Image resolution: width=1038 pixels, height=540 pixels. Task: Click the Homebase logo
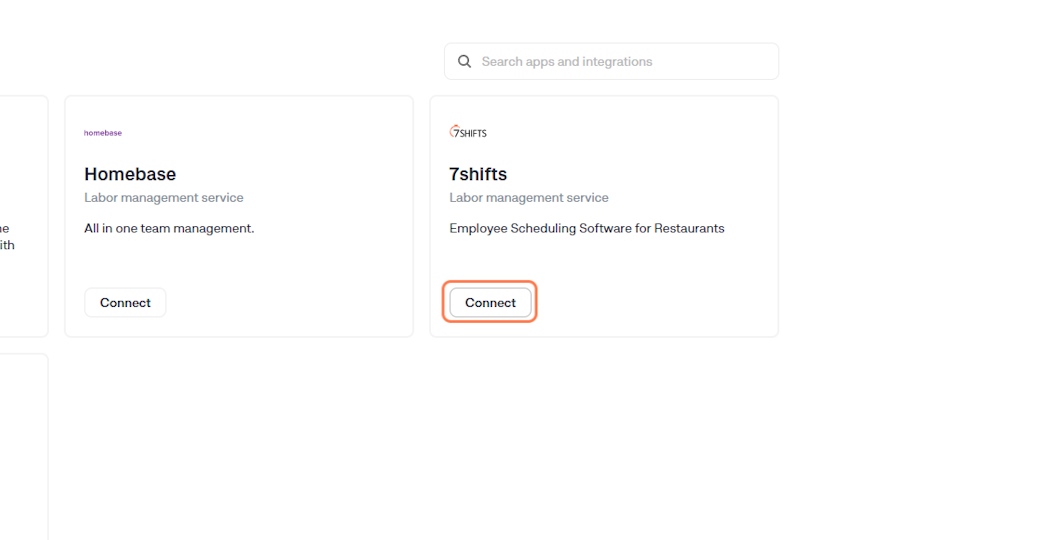point(103,133)
